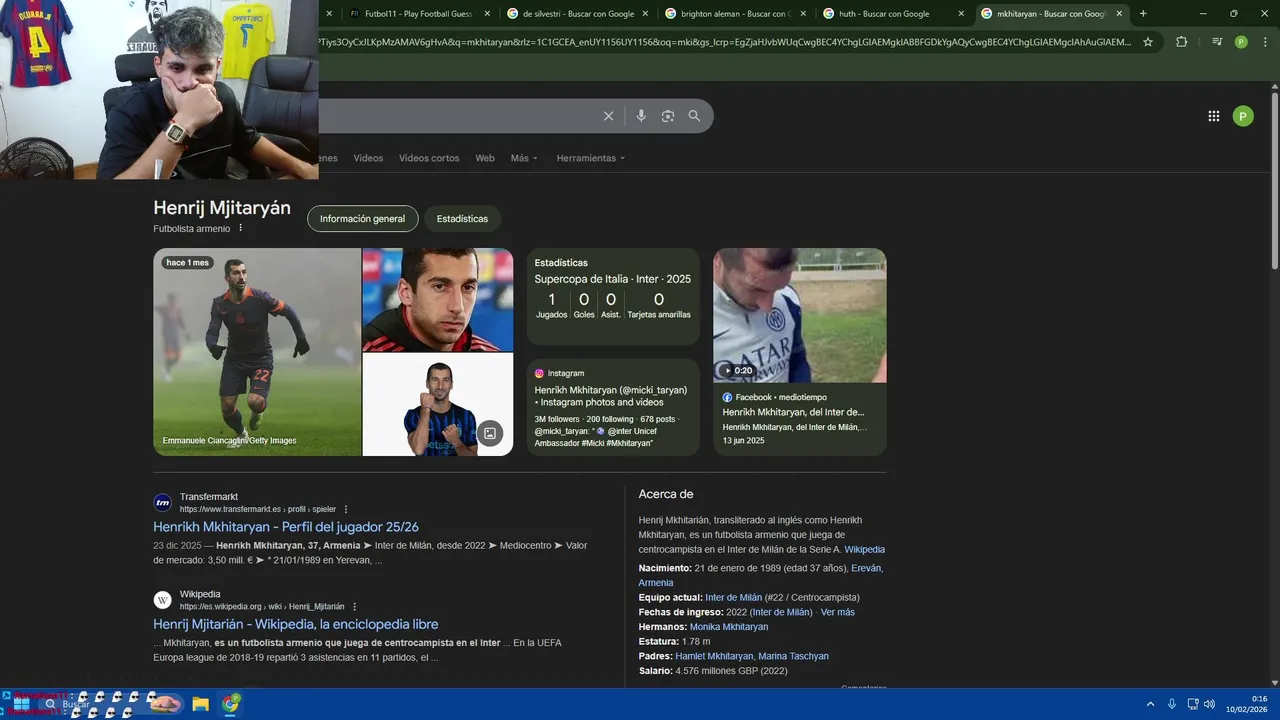Clear the Google search box text

coord(608,116)
